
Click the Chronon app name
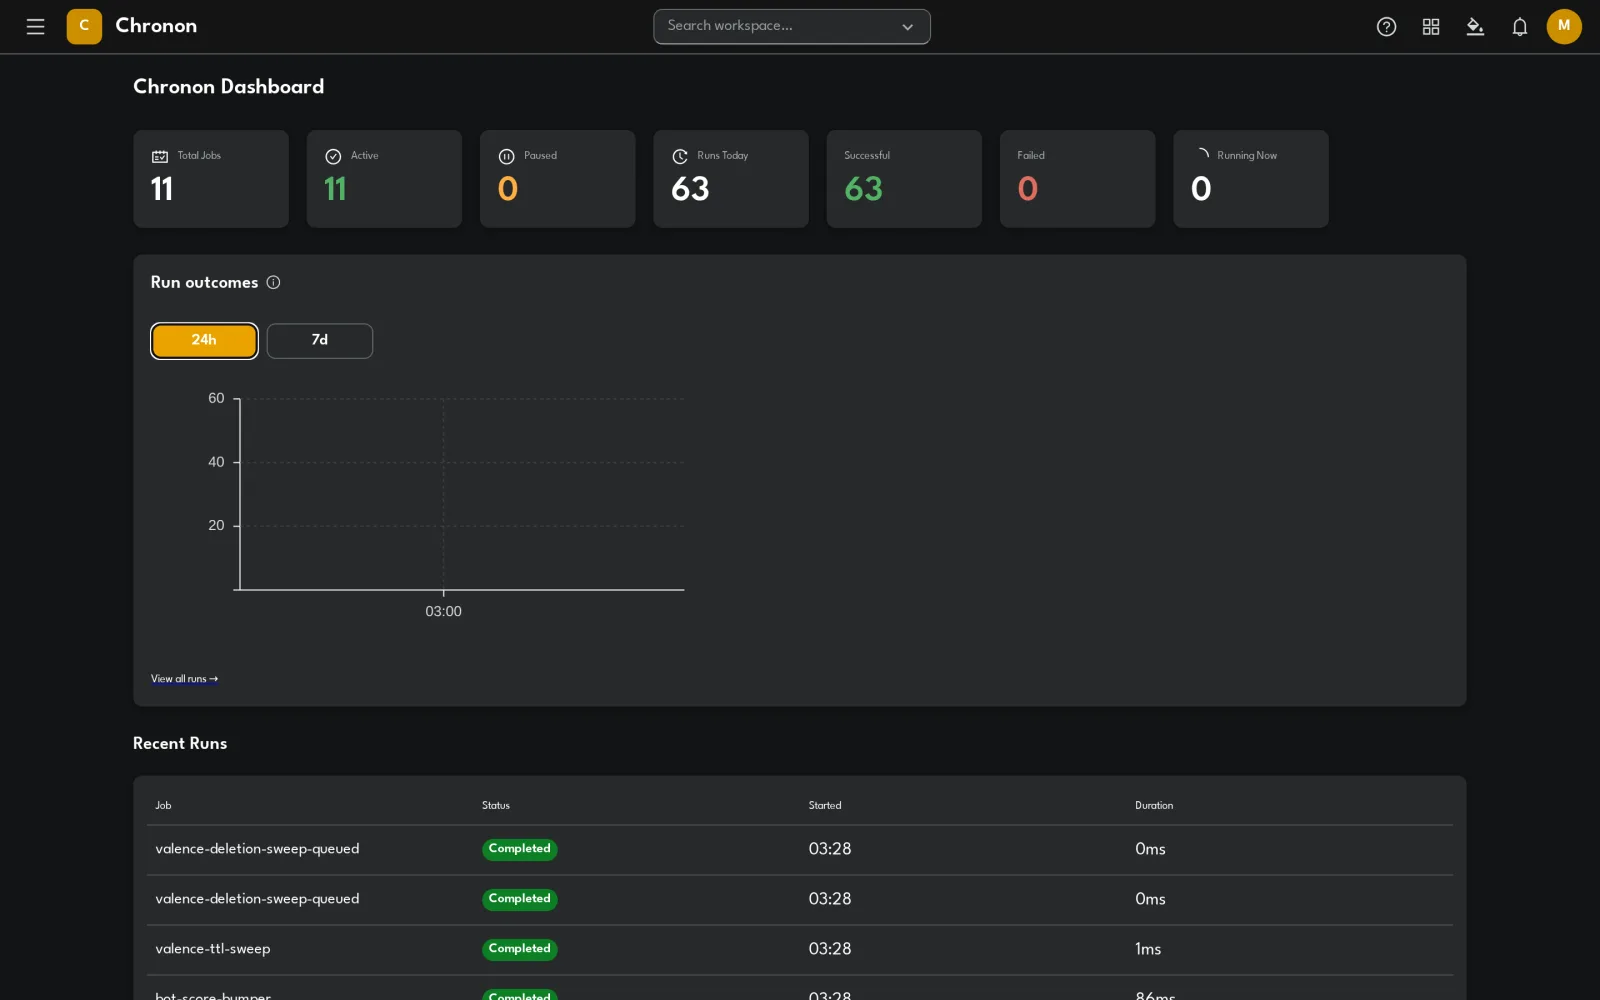[x=156, y=26]
